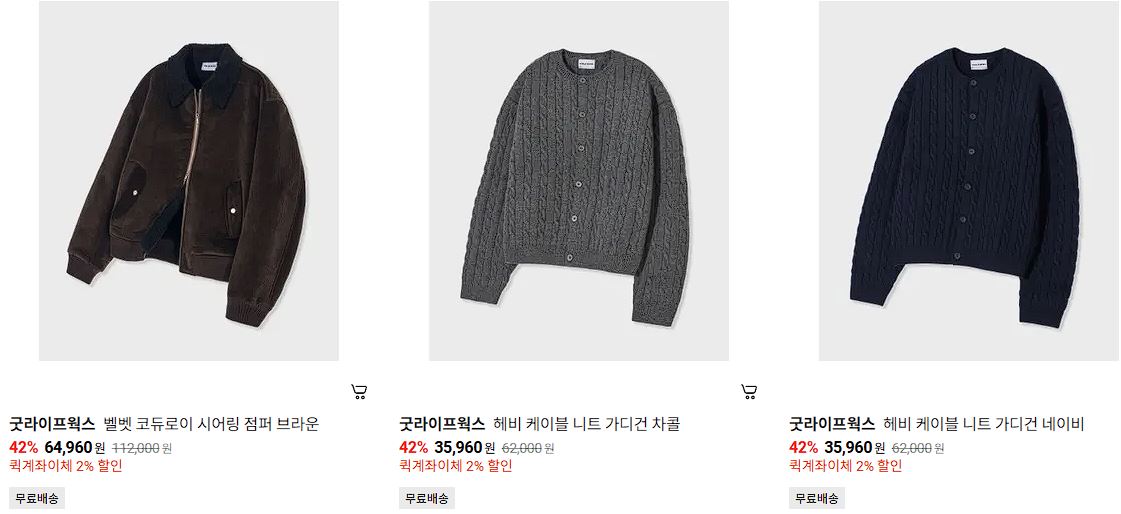Open the charcoal cable knit cardigan image
The image size is (1121, 514).
pyautogui.click(x=578, y=181)
